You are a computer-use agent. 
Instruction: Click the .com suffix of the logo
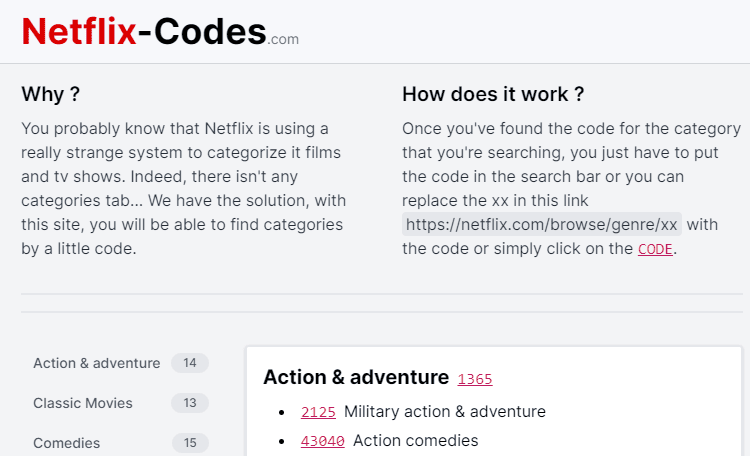point(283,39)
